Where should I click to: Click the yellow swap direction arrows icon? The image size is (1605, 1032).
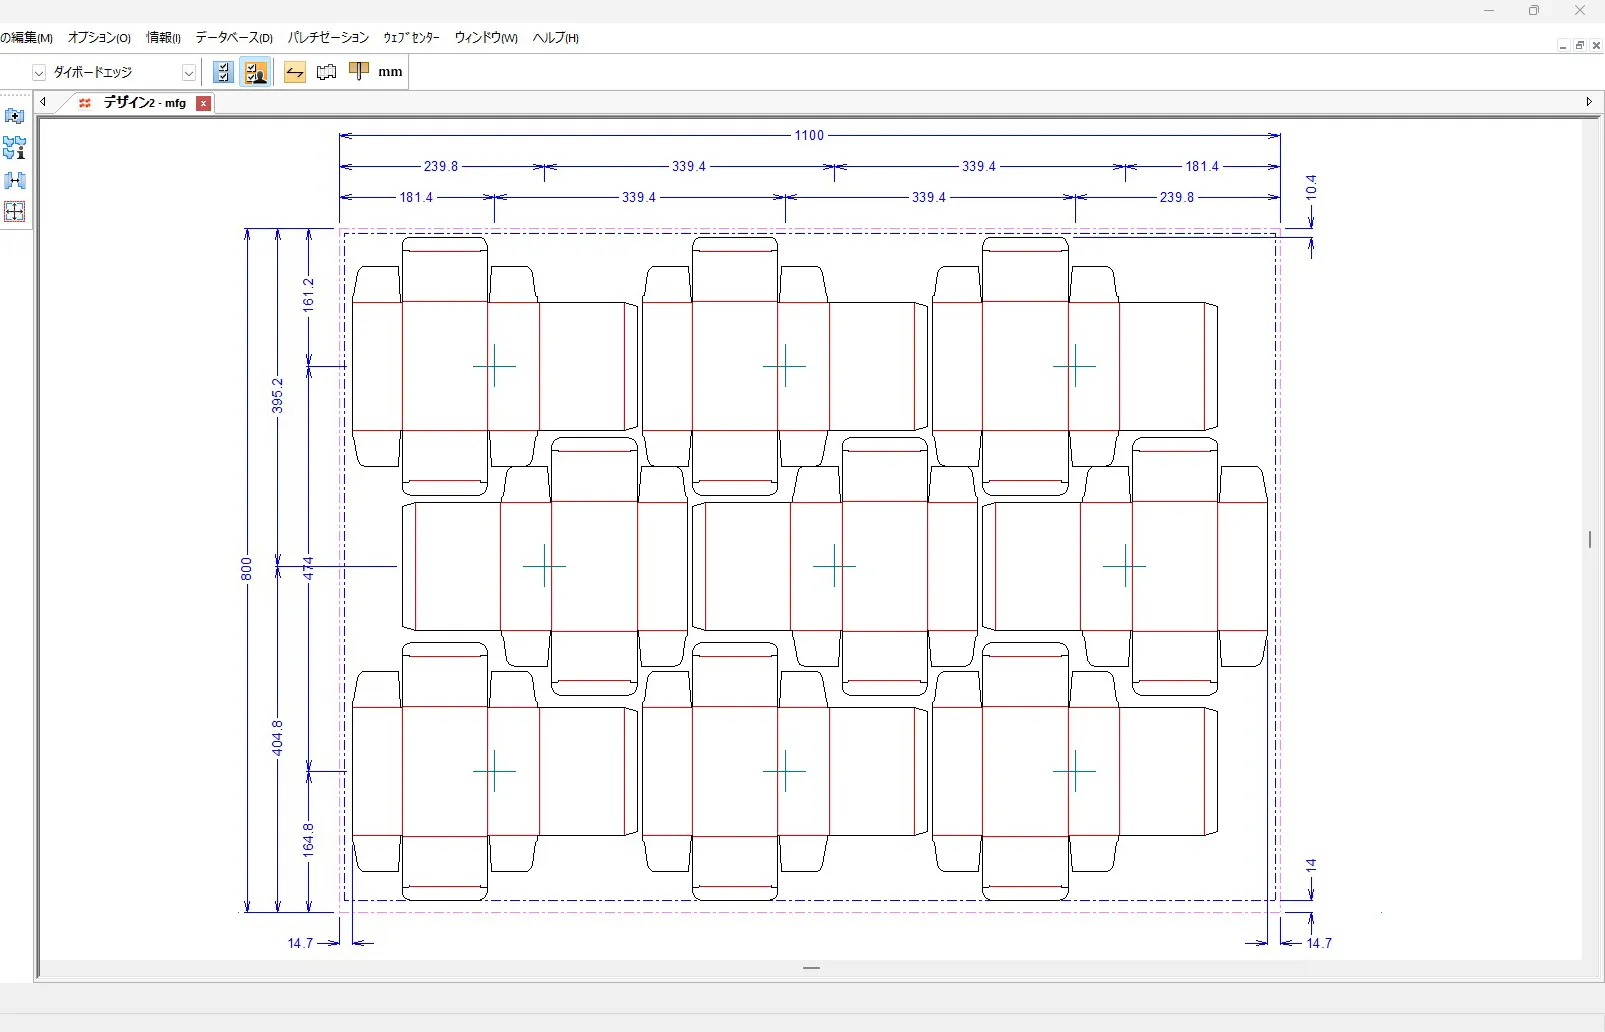tap(294, 72)
